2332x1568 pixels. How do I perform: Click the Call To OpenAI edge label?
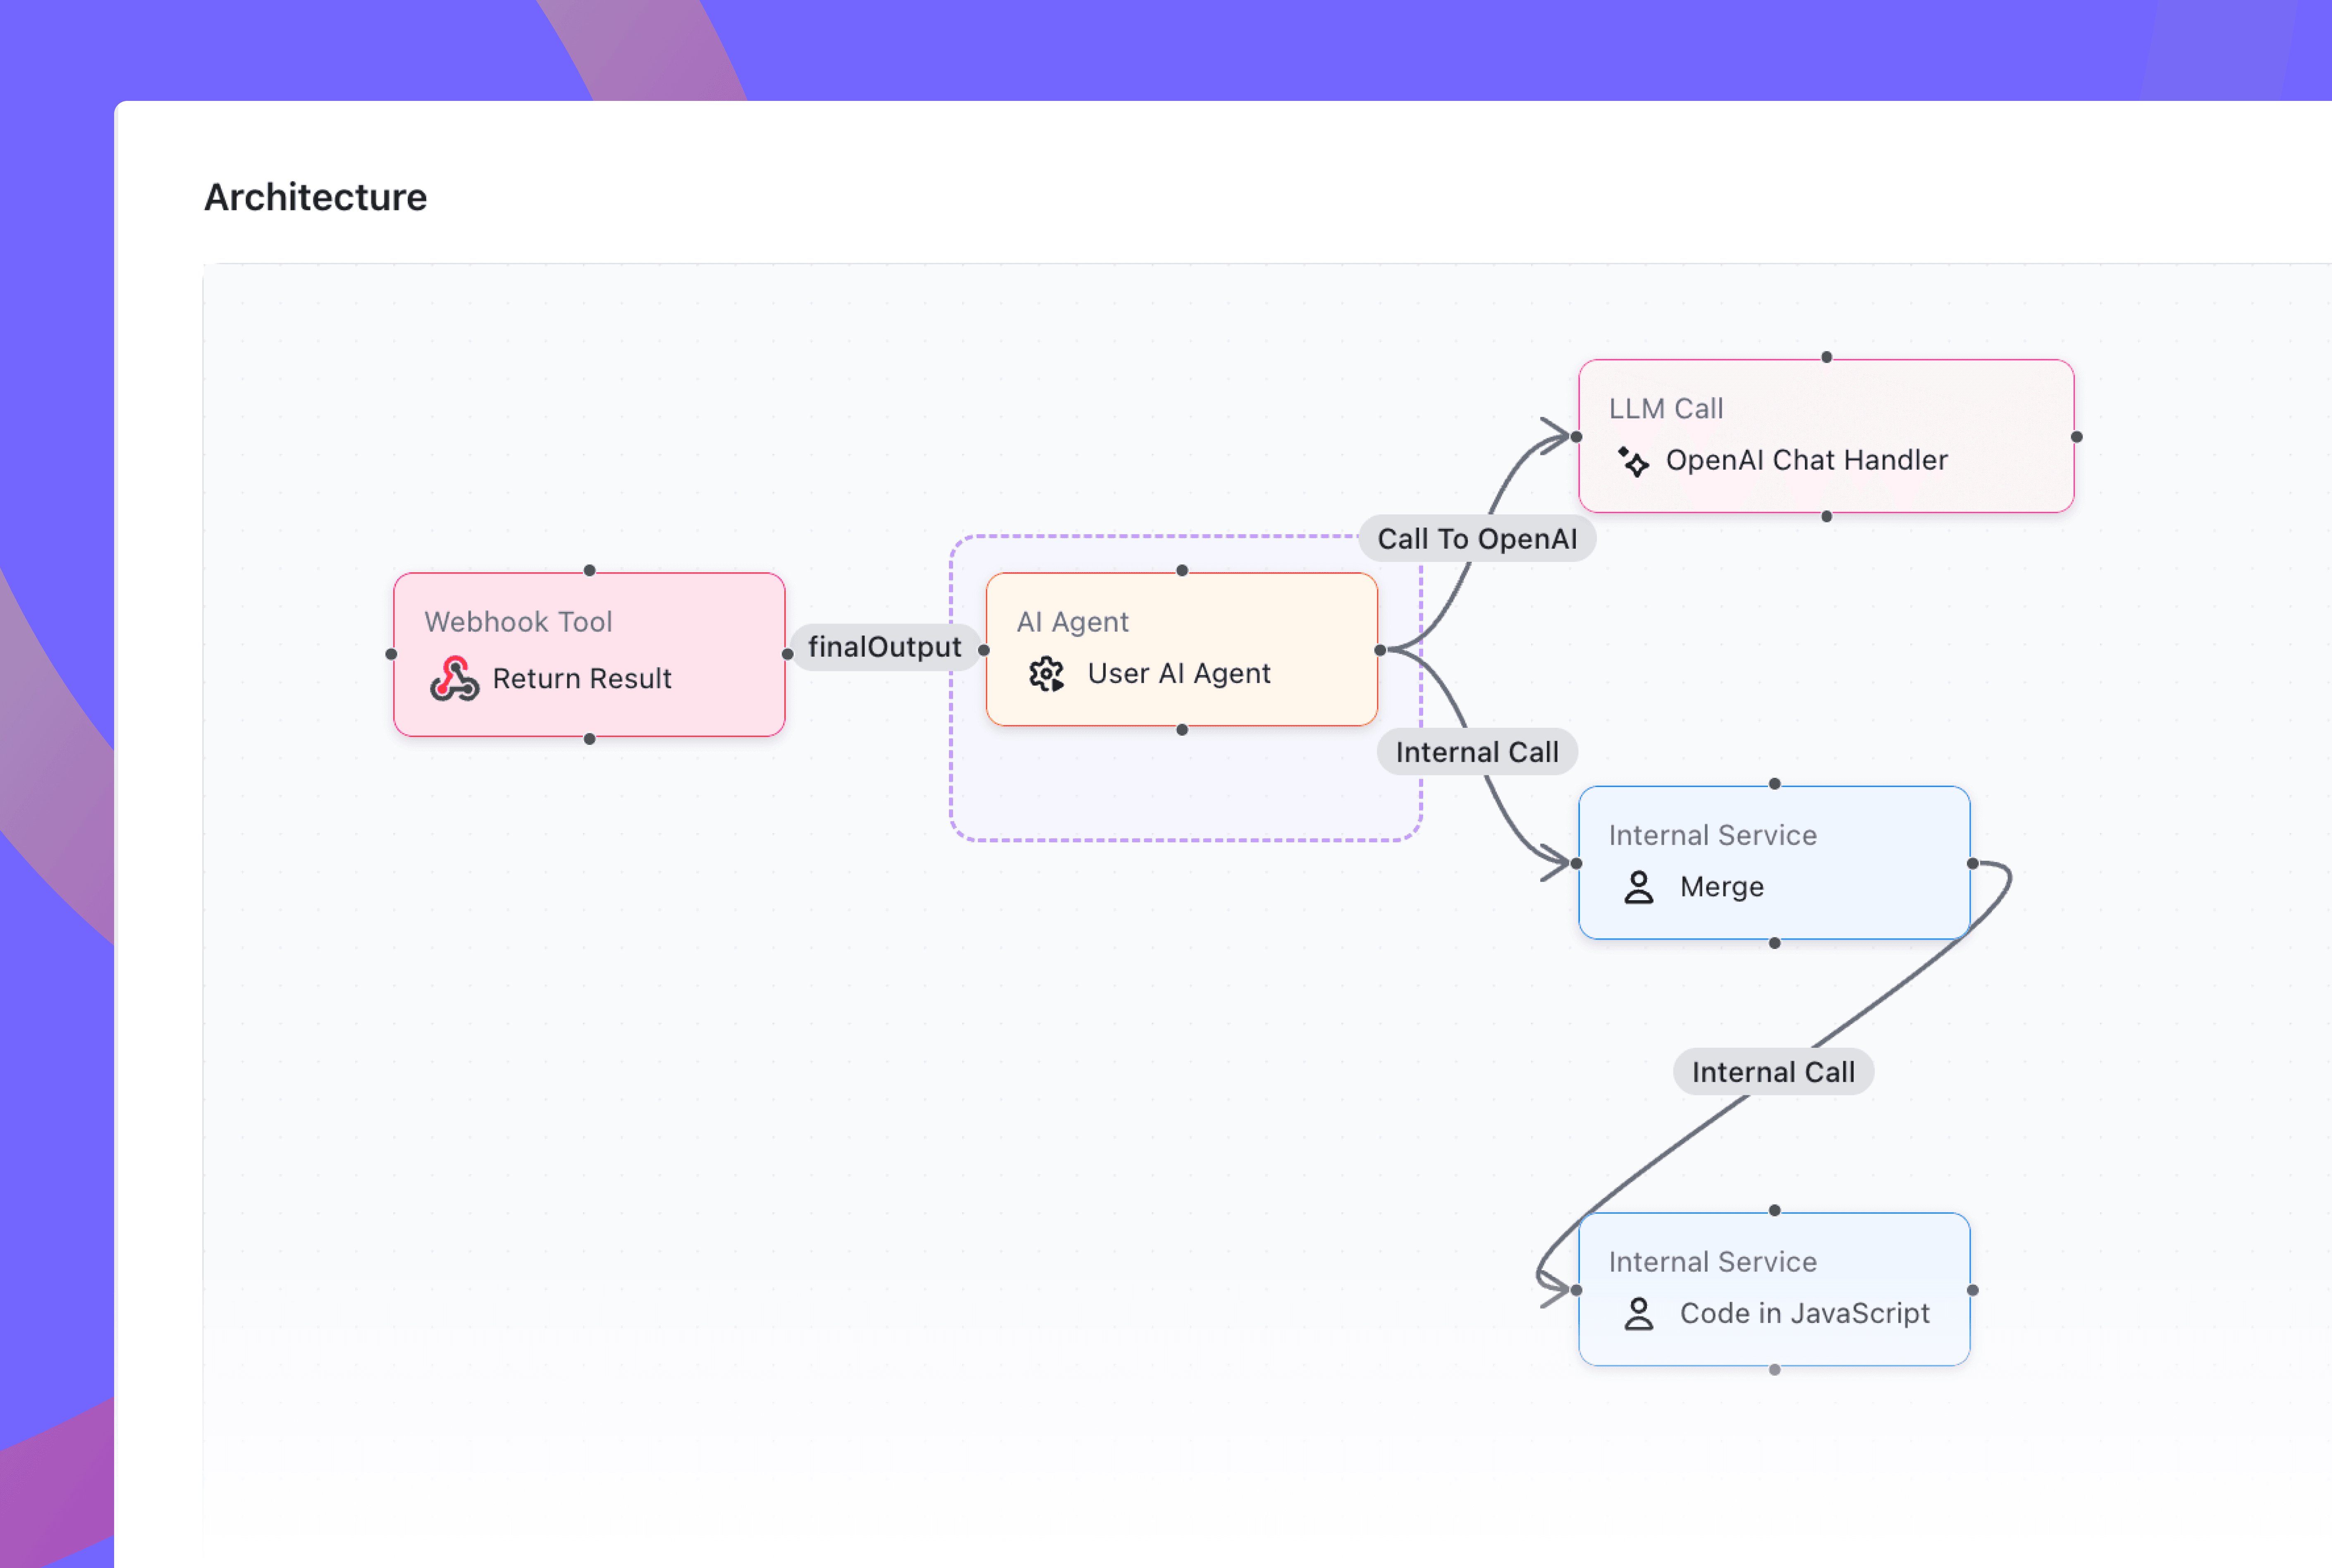(x=1476, y=539)
